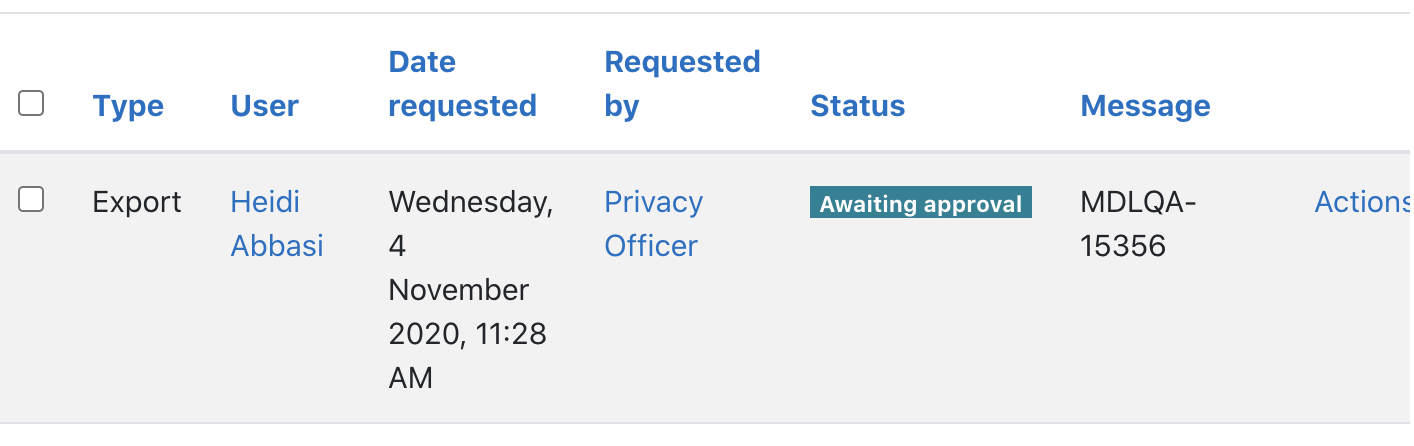Screen dimensions: 1414x446
Task: Select the Heidi Abbasi export request checkbox
Action: tap(31, 199)
